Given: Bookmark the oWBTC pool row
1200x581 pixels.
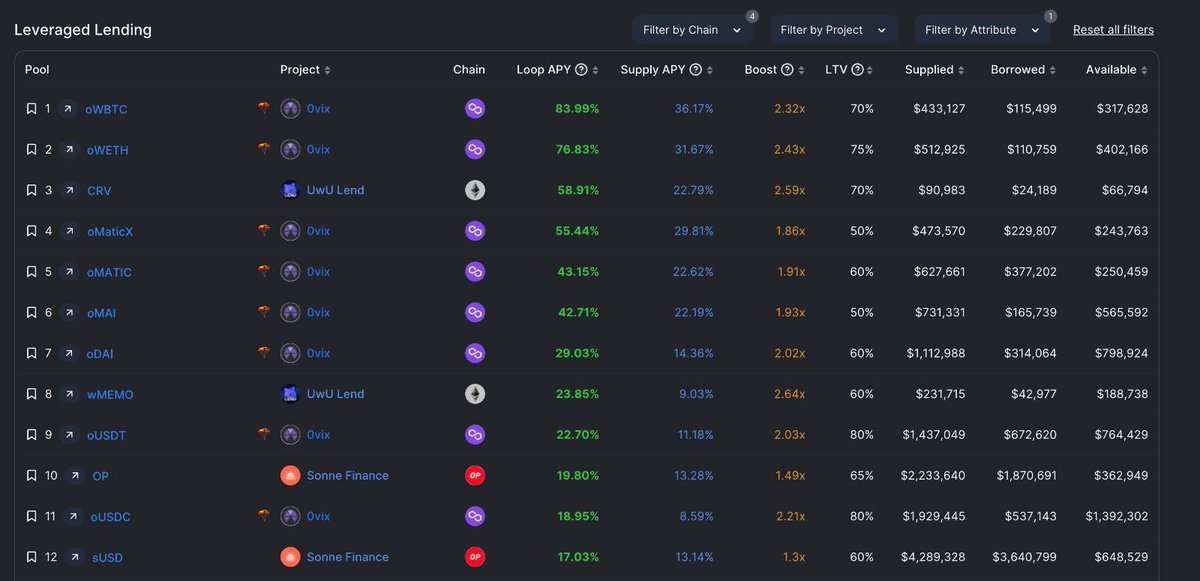Looking at the screenshot, I should pos(31,108).
